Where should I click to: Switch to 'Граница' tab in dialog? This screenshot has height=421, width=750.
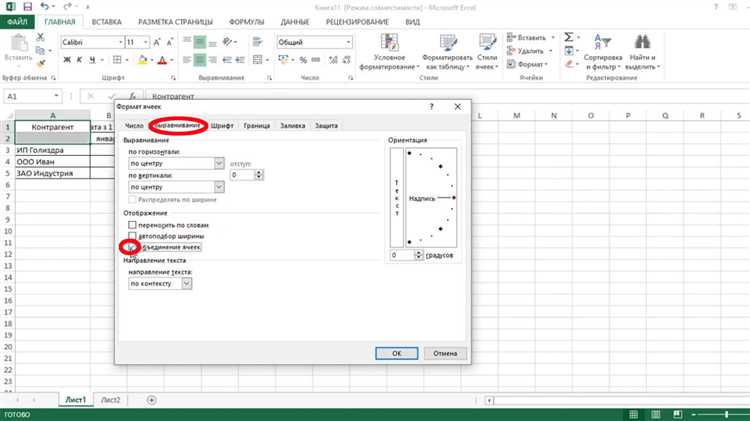tap(257, 125)
